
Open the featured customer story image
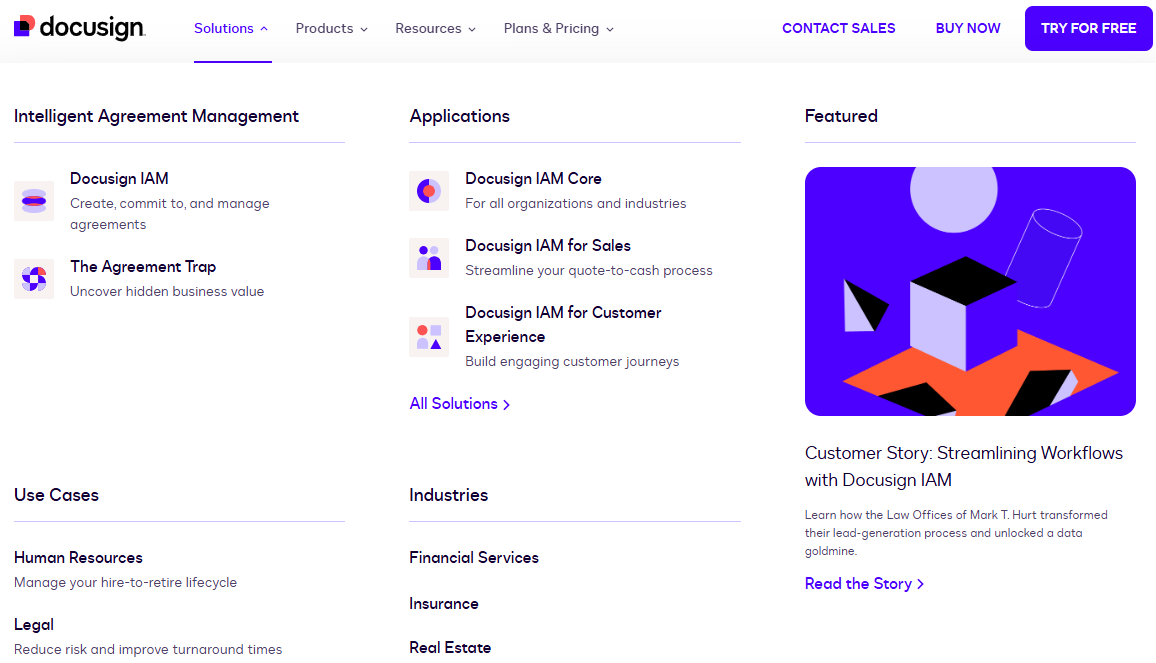970,291
